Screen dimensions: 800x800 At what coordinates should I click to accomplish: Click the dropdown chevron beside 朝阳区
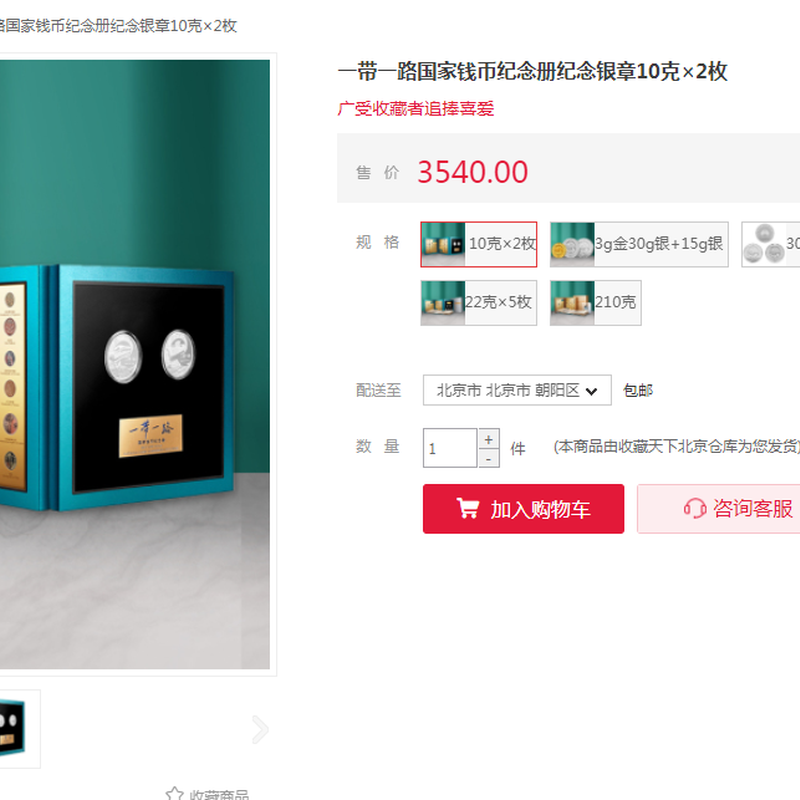point(591,391)
